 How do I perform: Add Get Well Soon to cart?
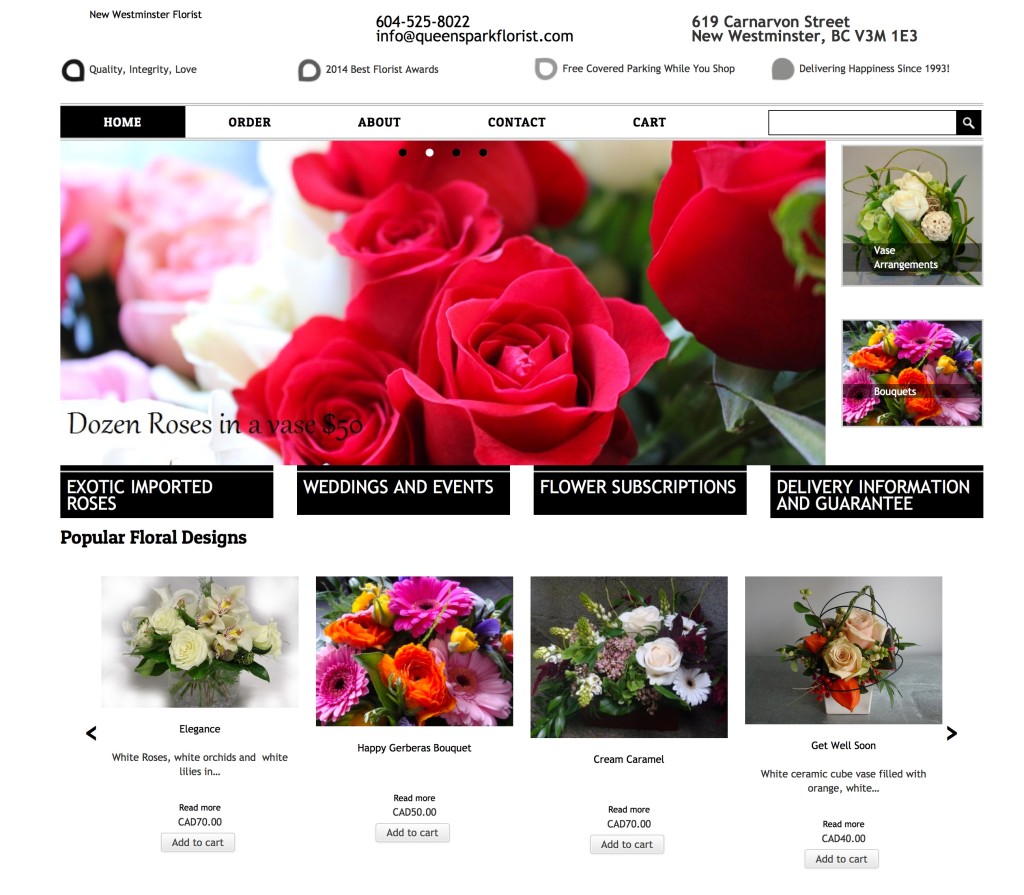pos(841,858)
